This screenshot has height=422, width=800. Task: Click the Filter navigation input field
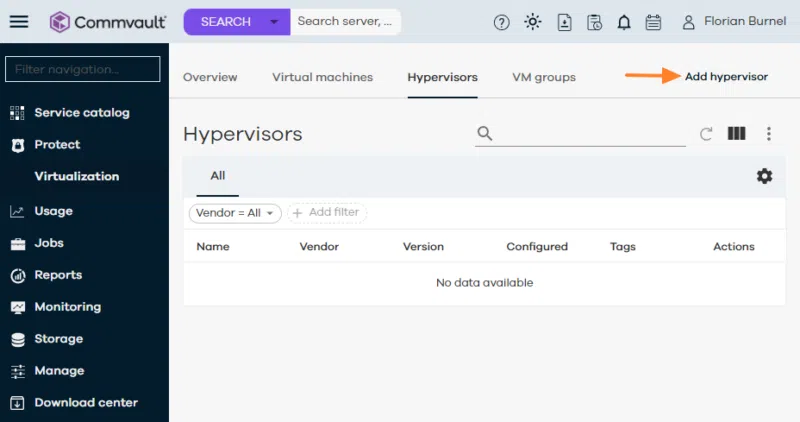[x=83, y=69]
